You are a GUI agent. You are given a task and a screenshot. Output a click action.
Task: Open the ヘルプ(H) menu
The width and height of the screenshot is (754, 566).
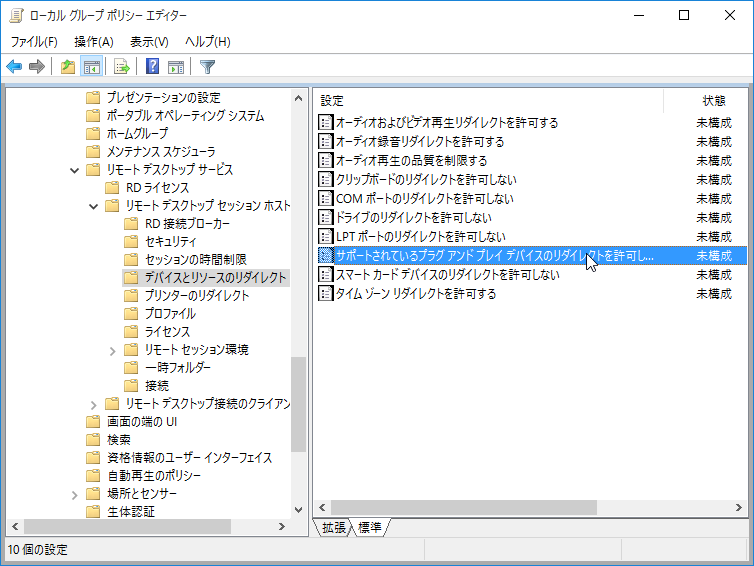coord(208,42)
